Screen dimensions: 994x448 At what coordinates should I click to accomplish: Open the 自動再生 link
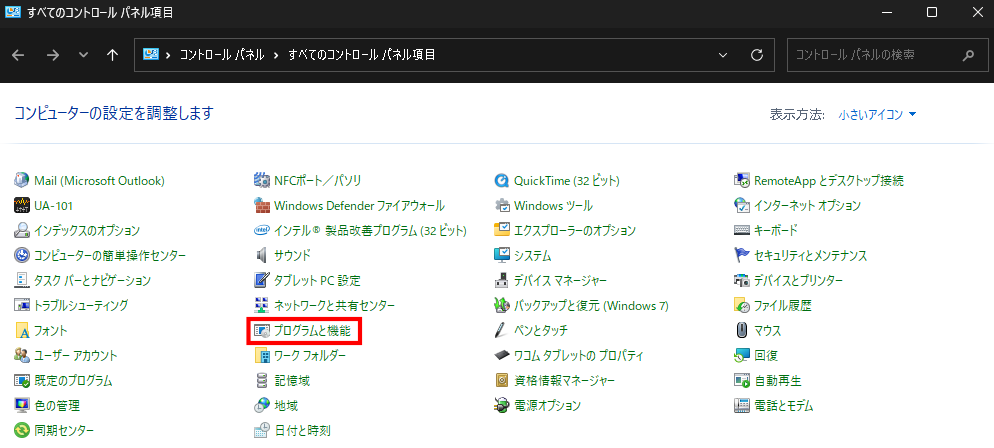click(x=778, y=381)
